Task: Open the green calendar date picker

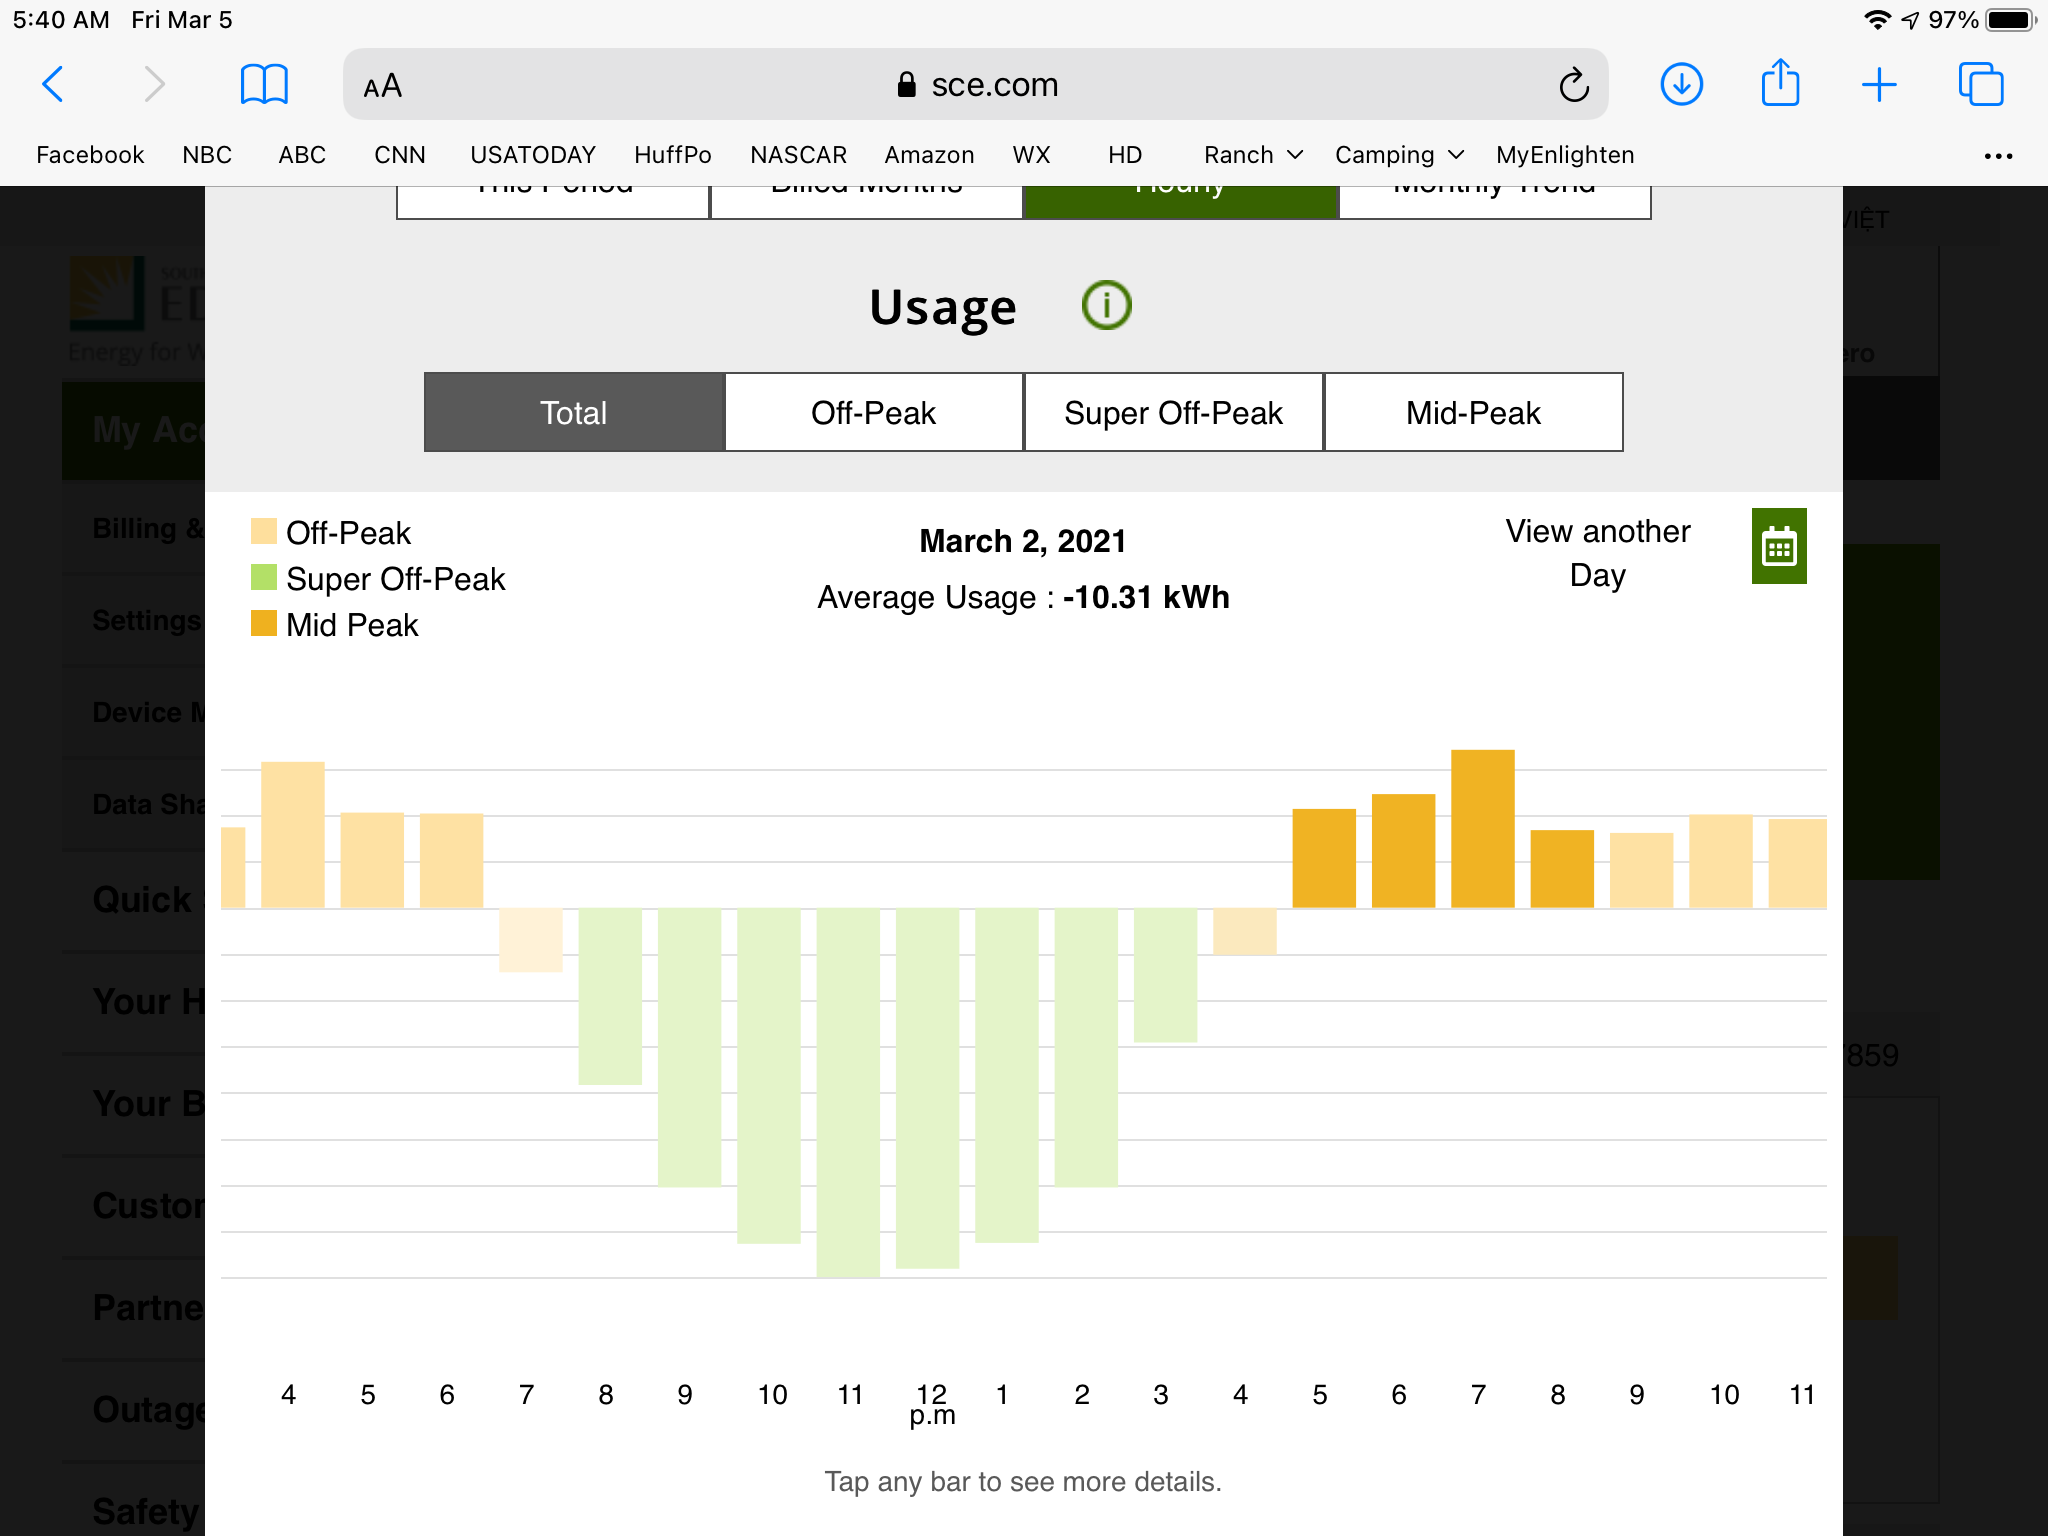Action: pyautogui.click(x=1778, y=547)
